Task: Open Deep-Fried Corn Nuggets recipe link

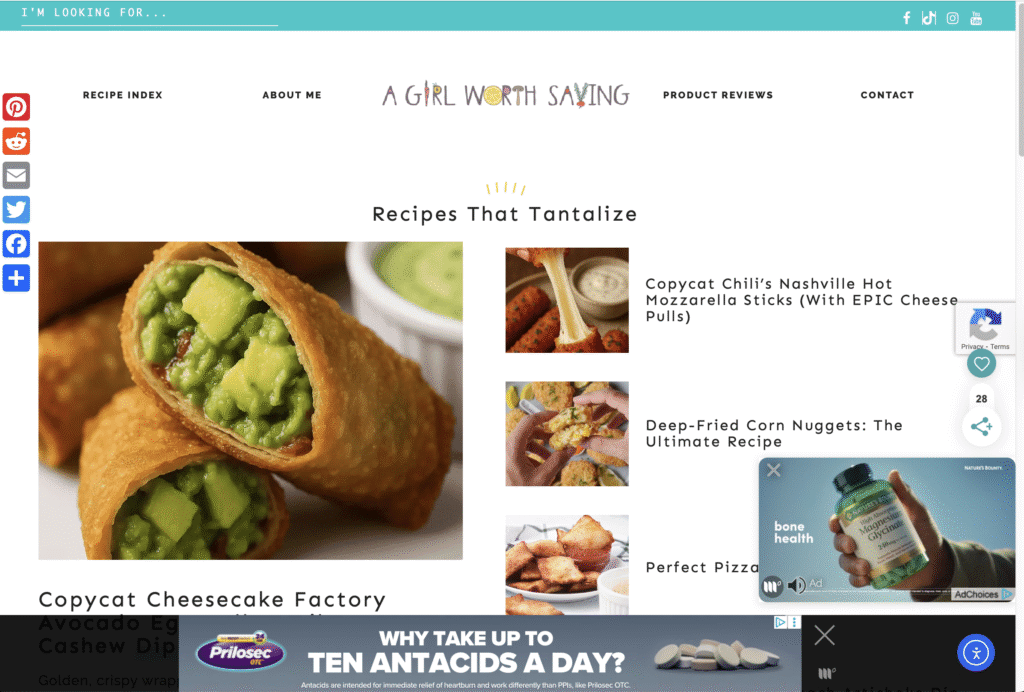Action: (774, 433)
